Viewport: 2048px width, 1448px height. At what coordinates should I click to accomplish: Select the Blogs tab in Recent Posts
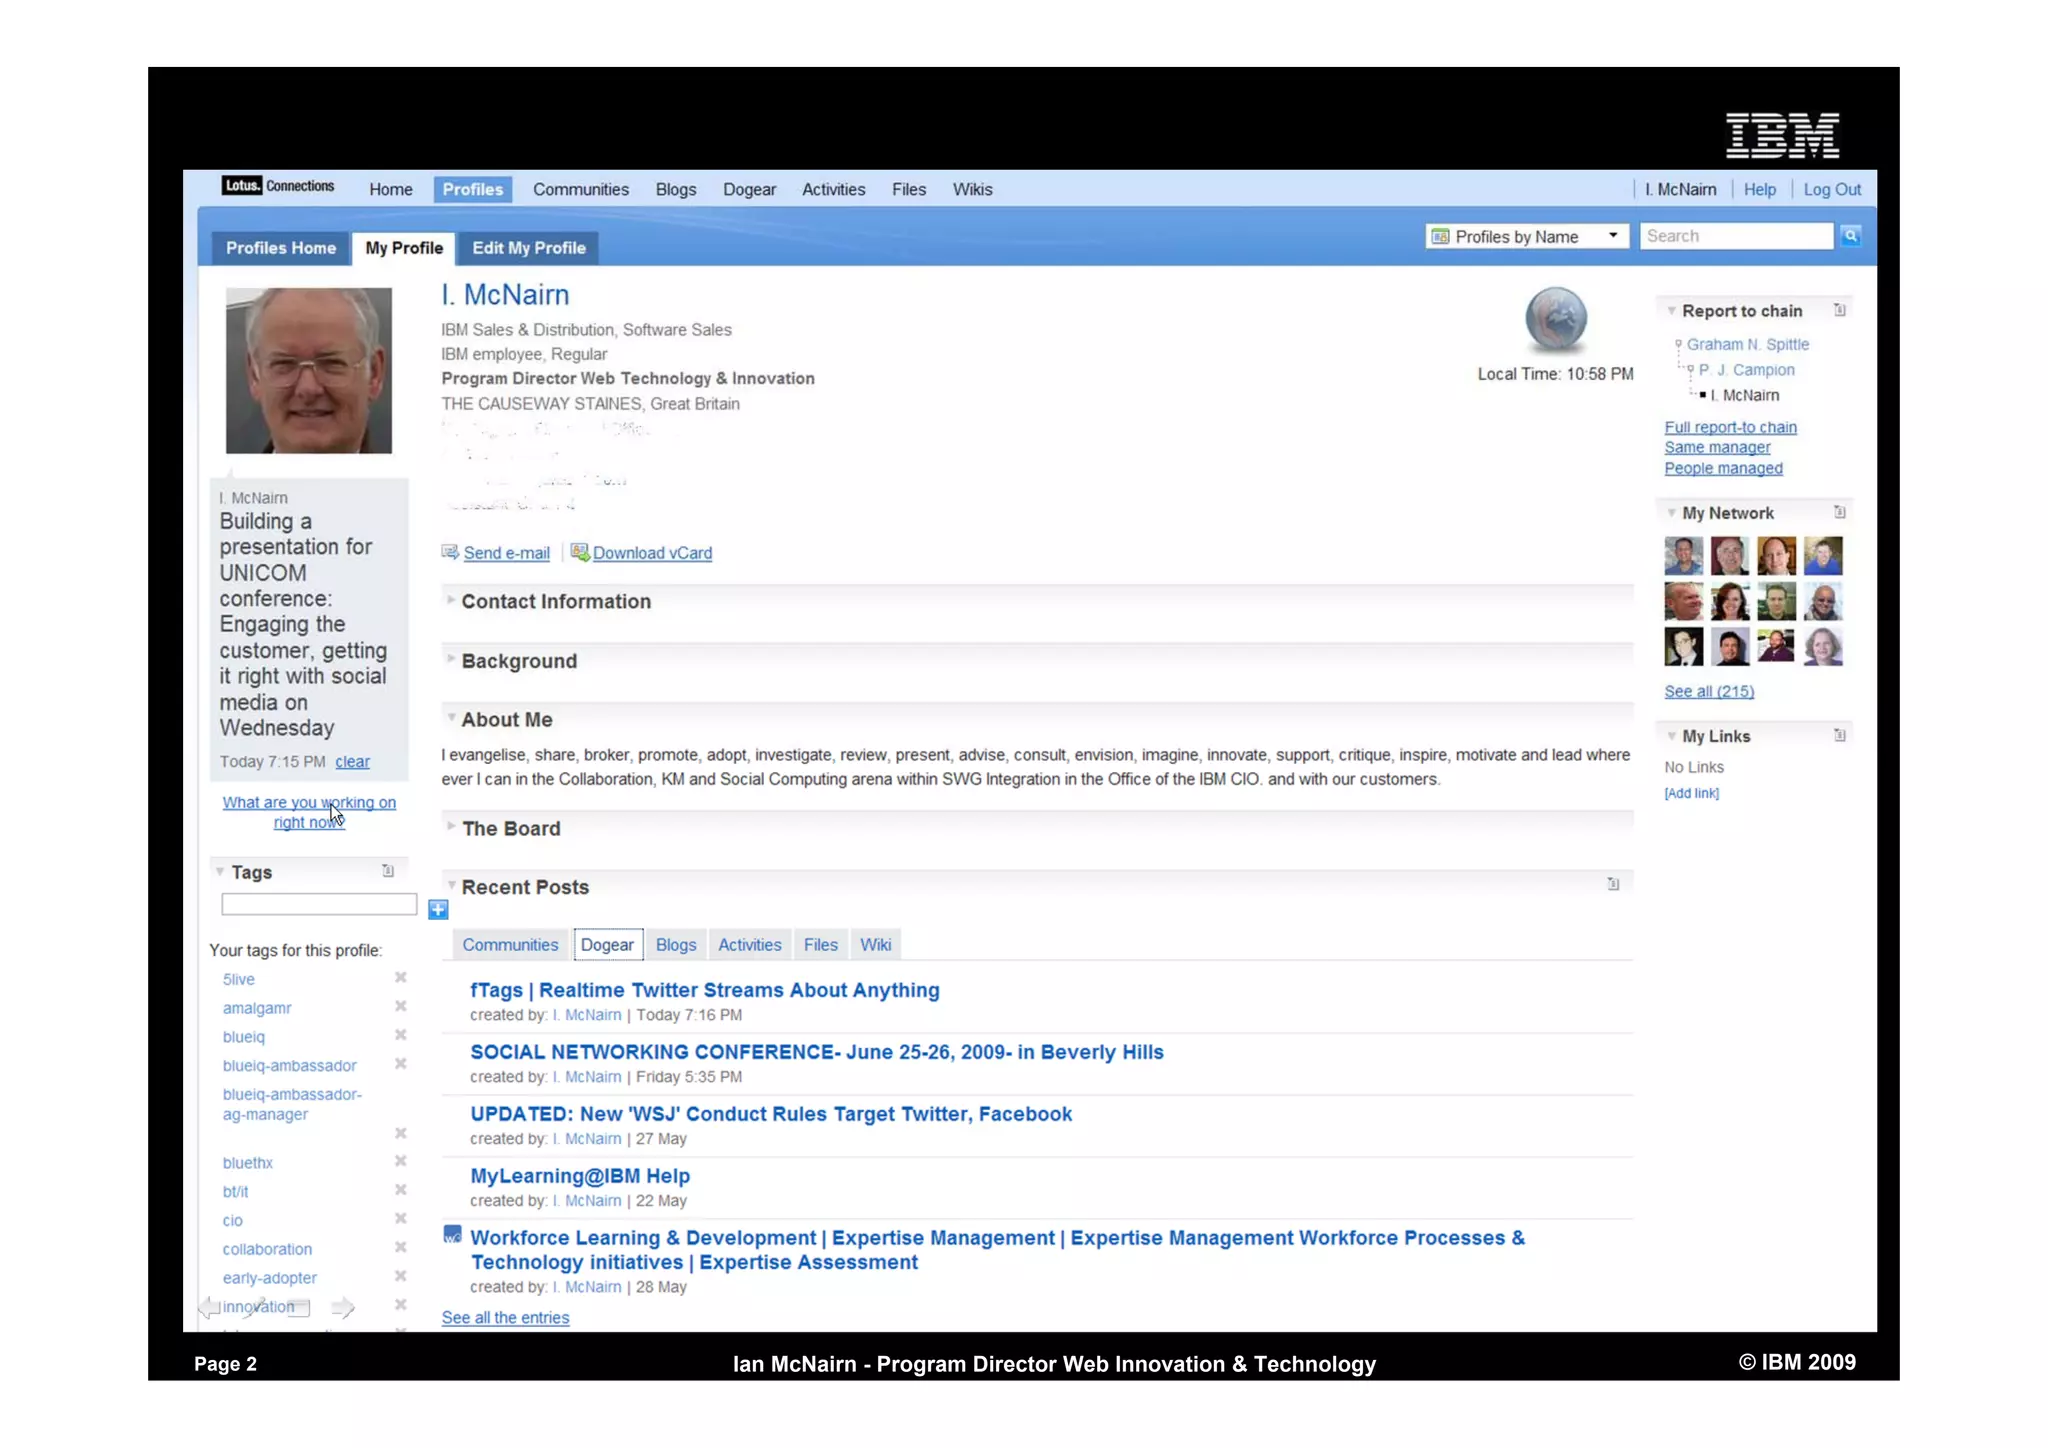point(675,945)
